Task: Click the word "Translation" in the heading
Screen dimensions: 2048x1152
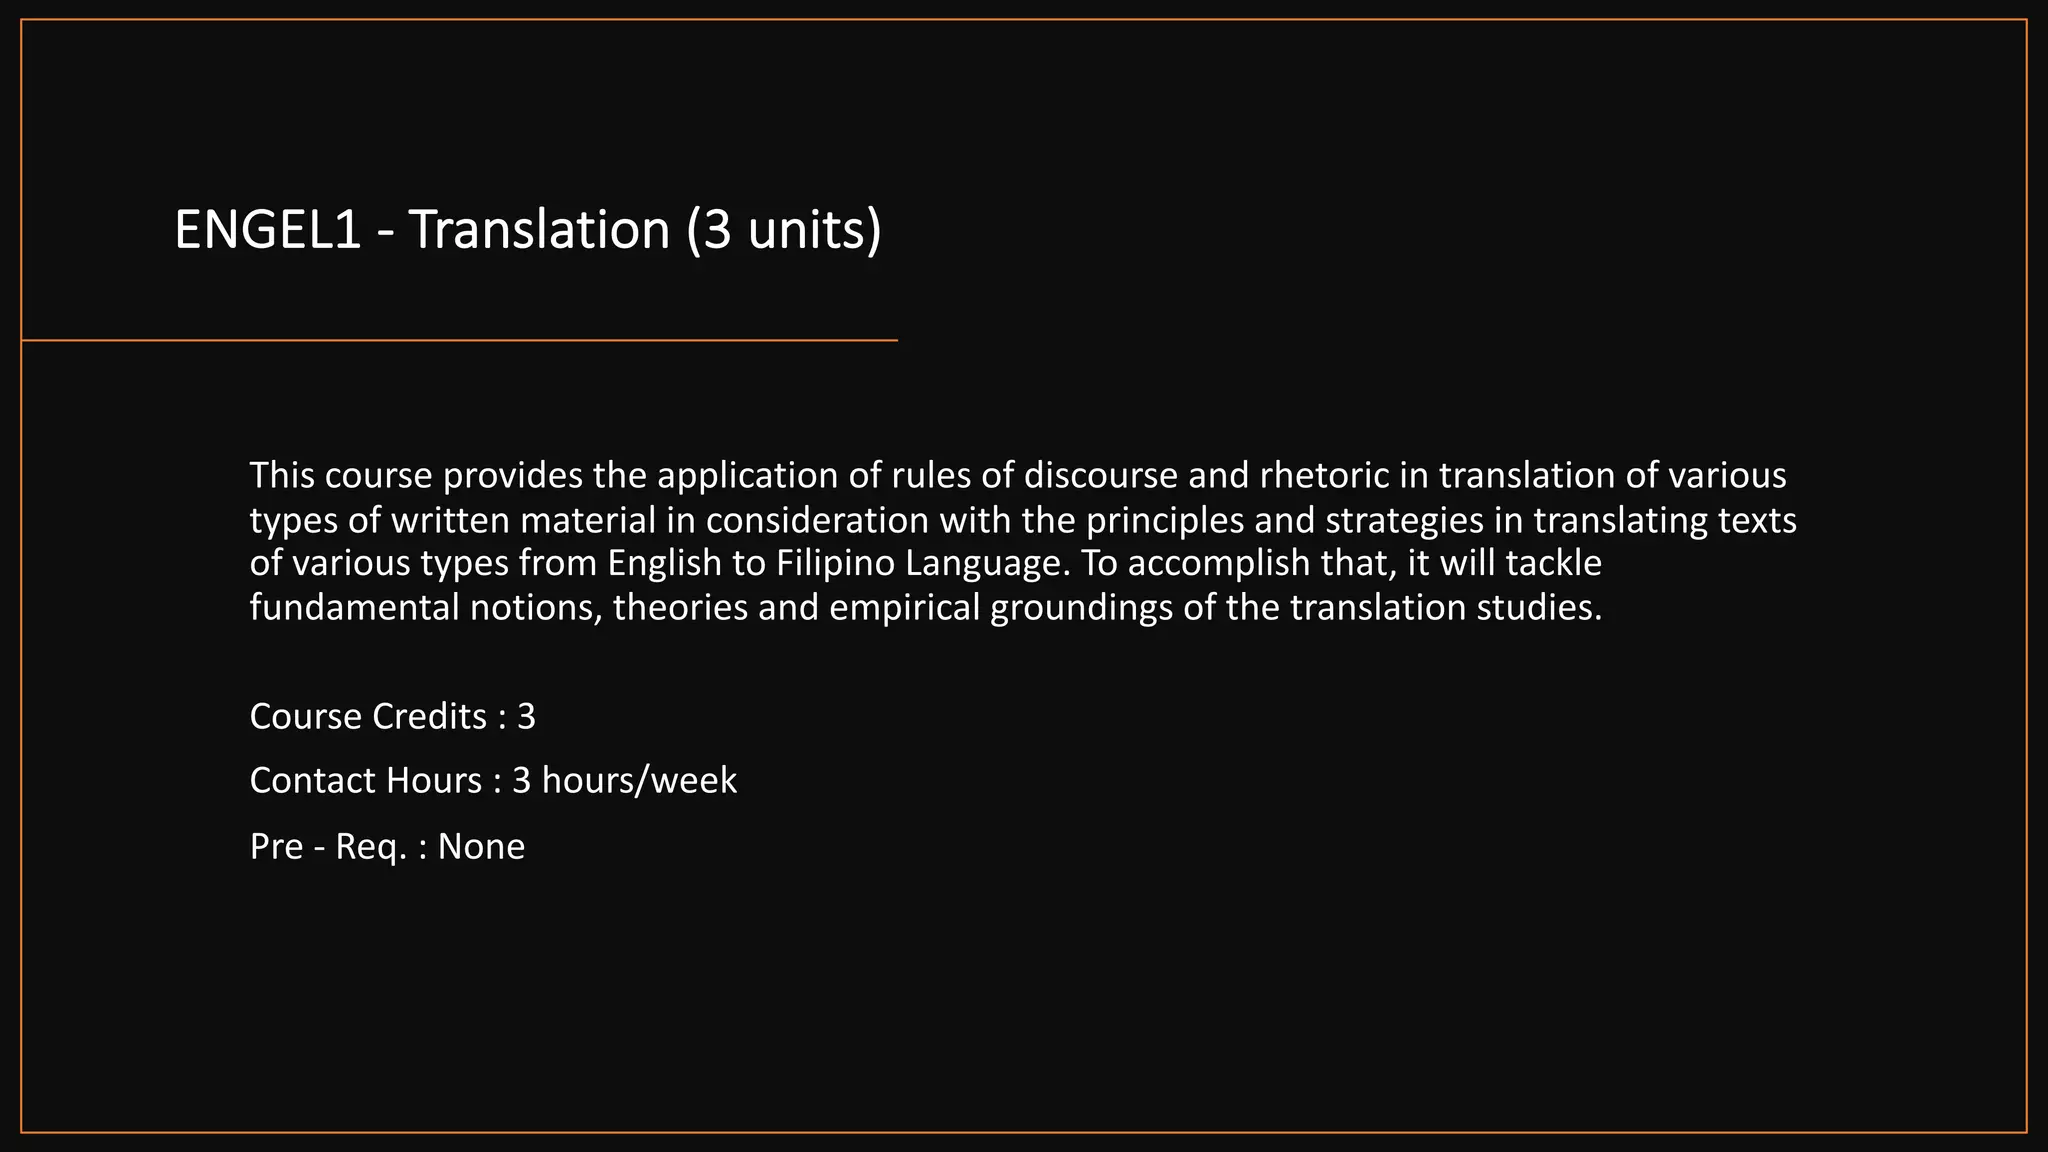Action: [x=539, y=230]
